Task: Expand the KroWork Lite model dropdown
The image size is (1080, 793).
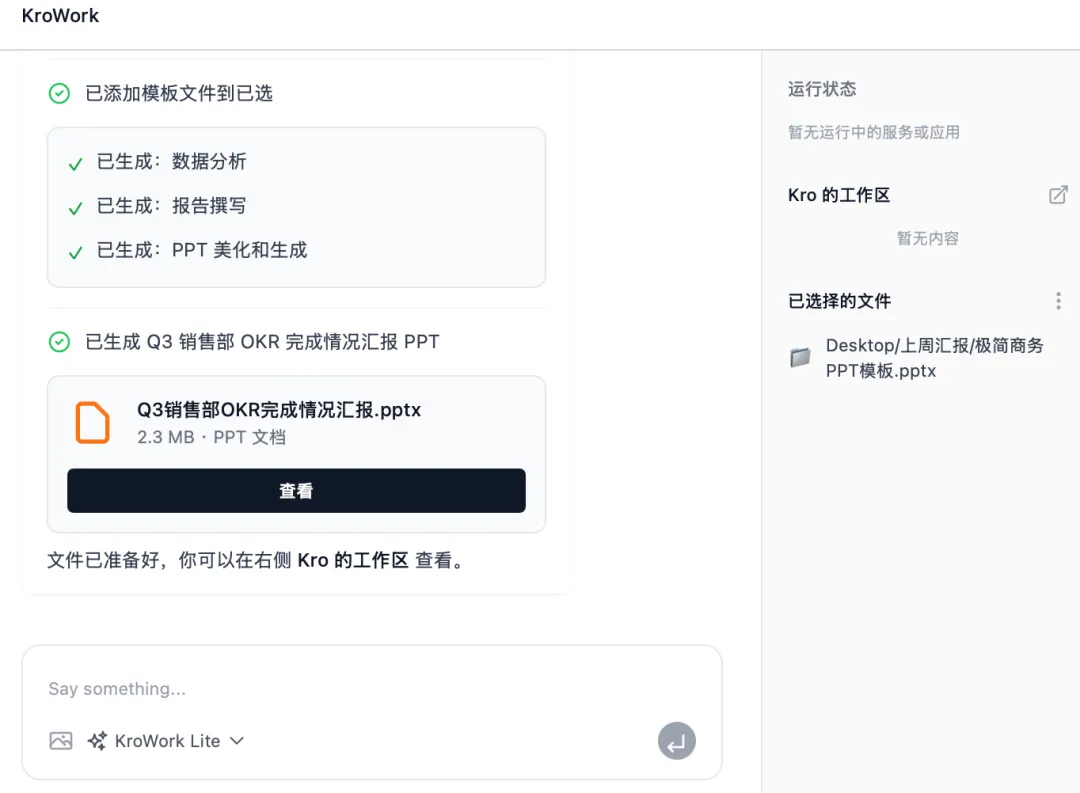Action: (x=237, y=741)
